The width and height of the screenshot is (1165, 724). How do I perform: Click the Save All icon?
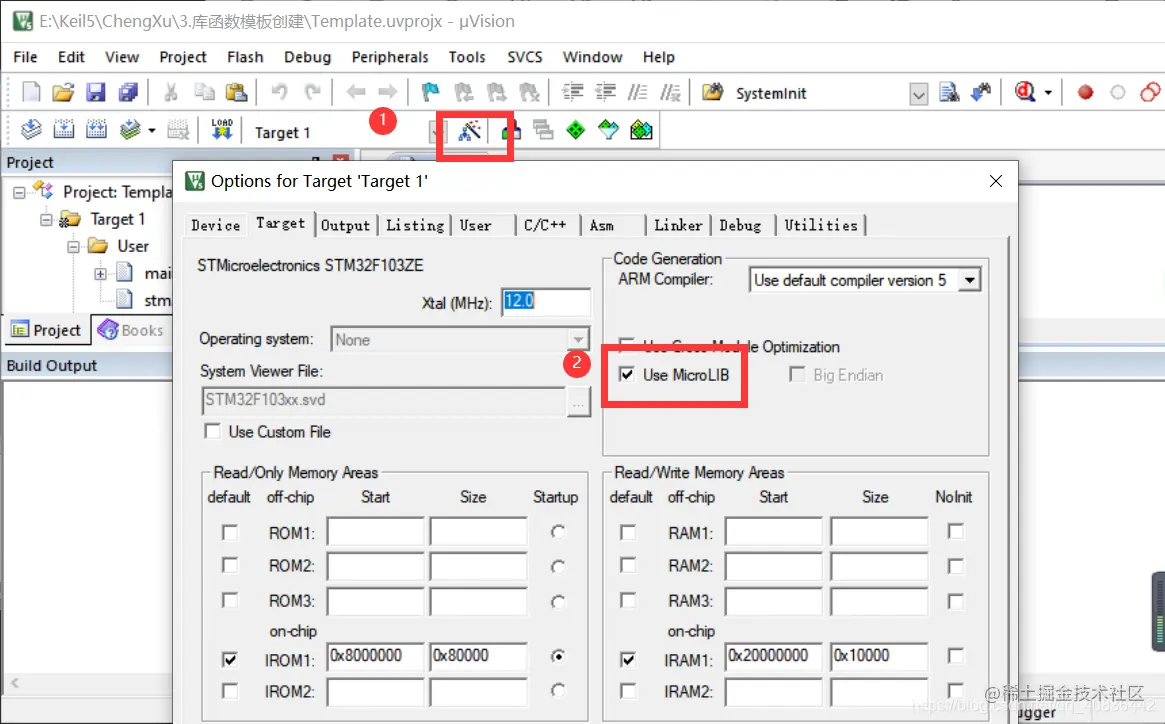click(x=128, y=92)
